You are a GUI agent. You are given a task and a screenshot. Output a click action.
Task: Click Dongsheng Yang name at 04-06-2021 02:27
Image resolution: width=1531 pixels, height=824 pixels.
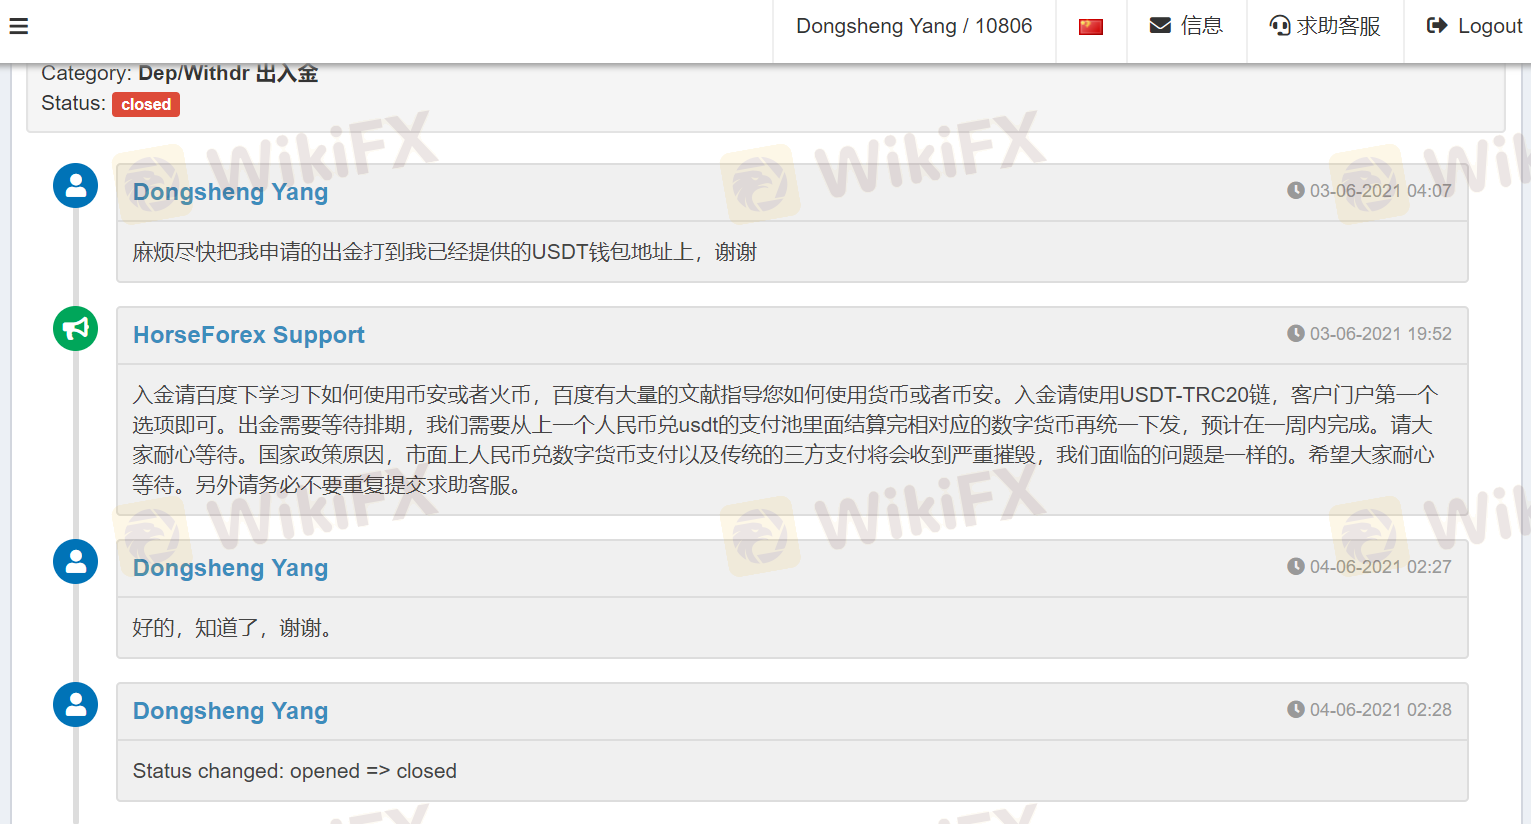[230, 568]
